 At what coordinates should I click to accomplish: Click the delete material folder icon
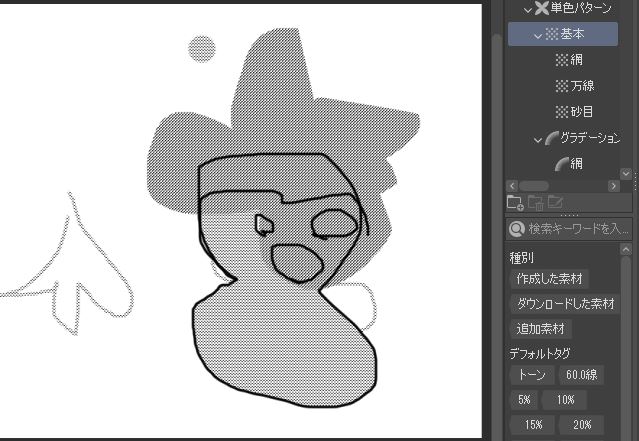click(535, 203)
